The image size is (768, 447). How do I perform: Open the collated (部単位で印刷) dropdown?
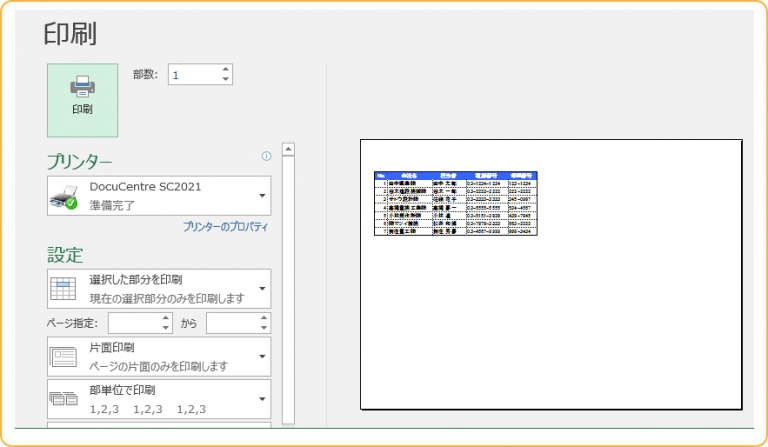[159, 399]
